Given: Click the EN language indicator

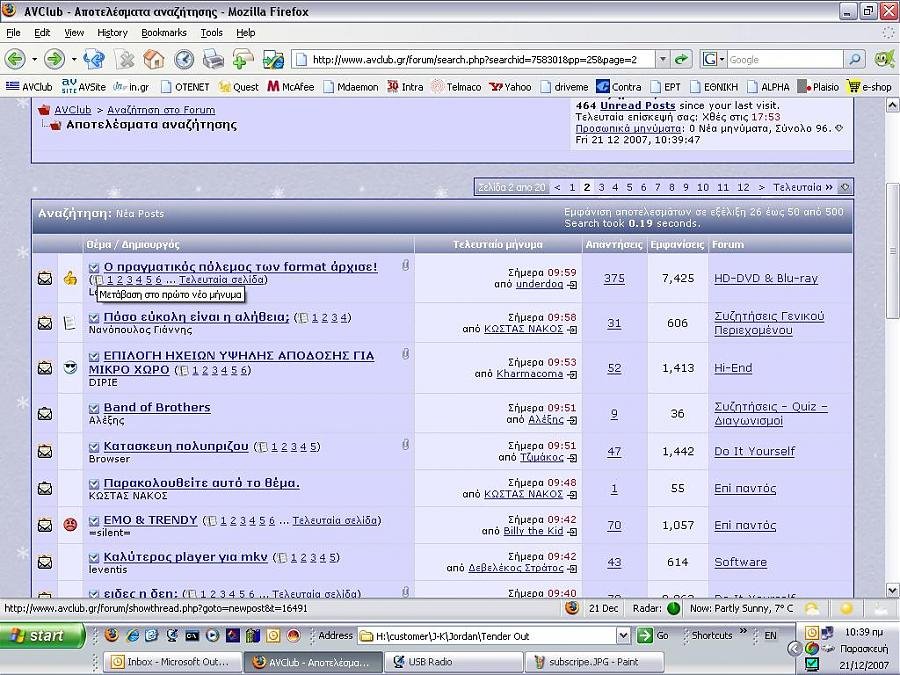Looking at the screenshot, I should [x=770, y=635].
